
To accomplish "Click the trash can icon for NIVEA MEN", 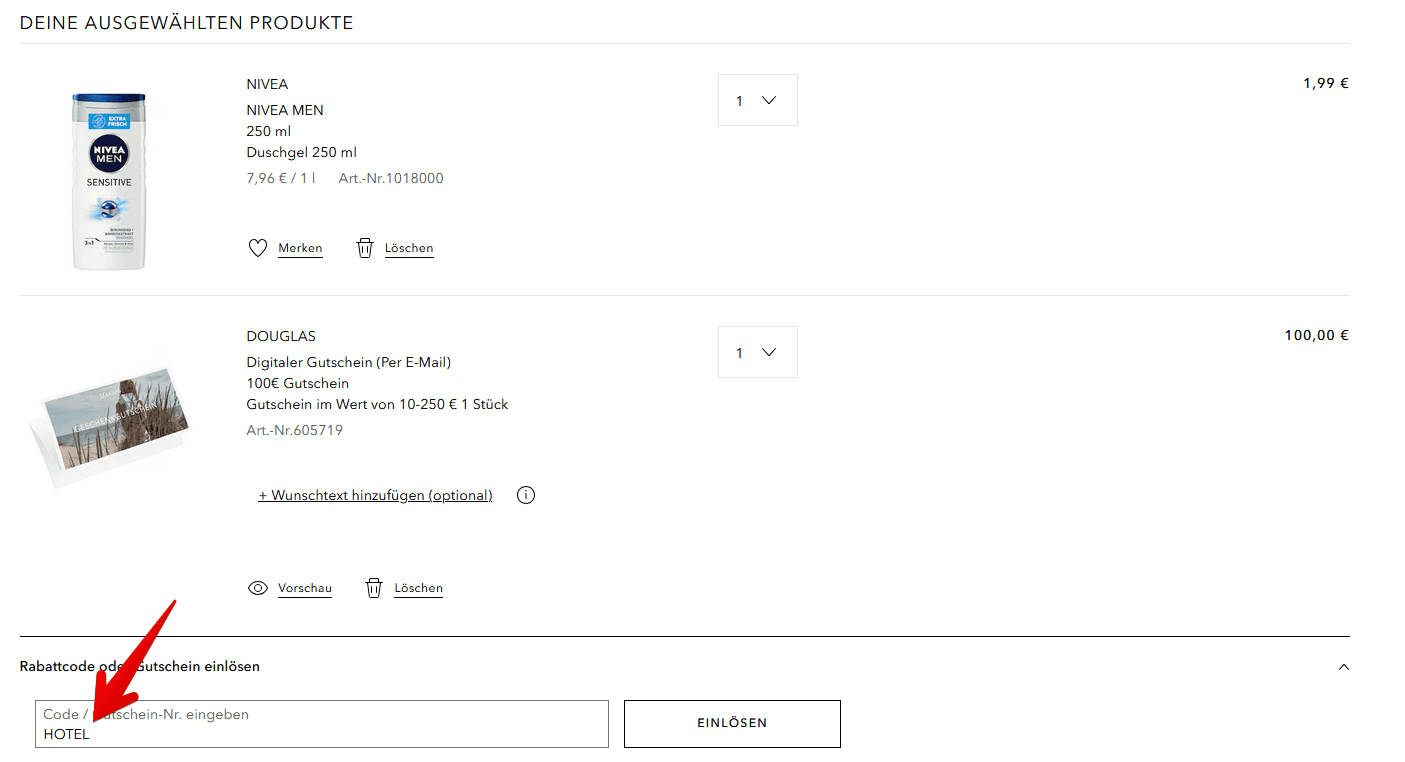I will click(x=365, y=248).
